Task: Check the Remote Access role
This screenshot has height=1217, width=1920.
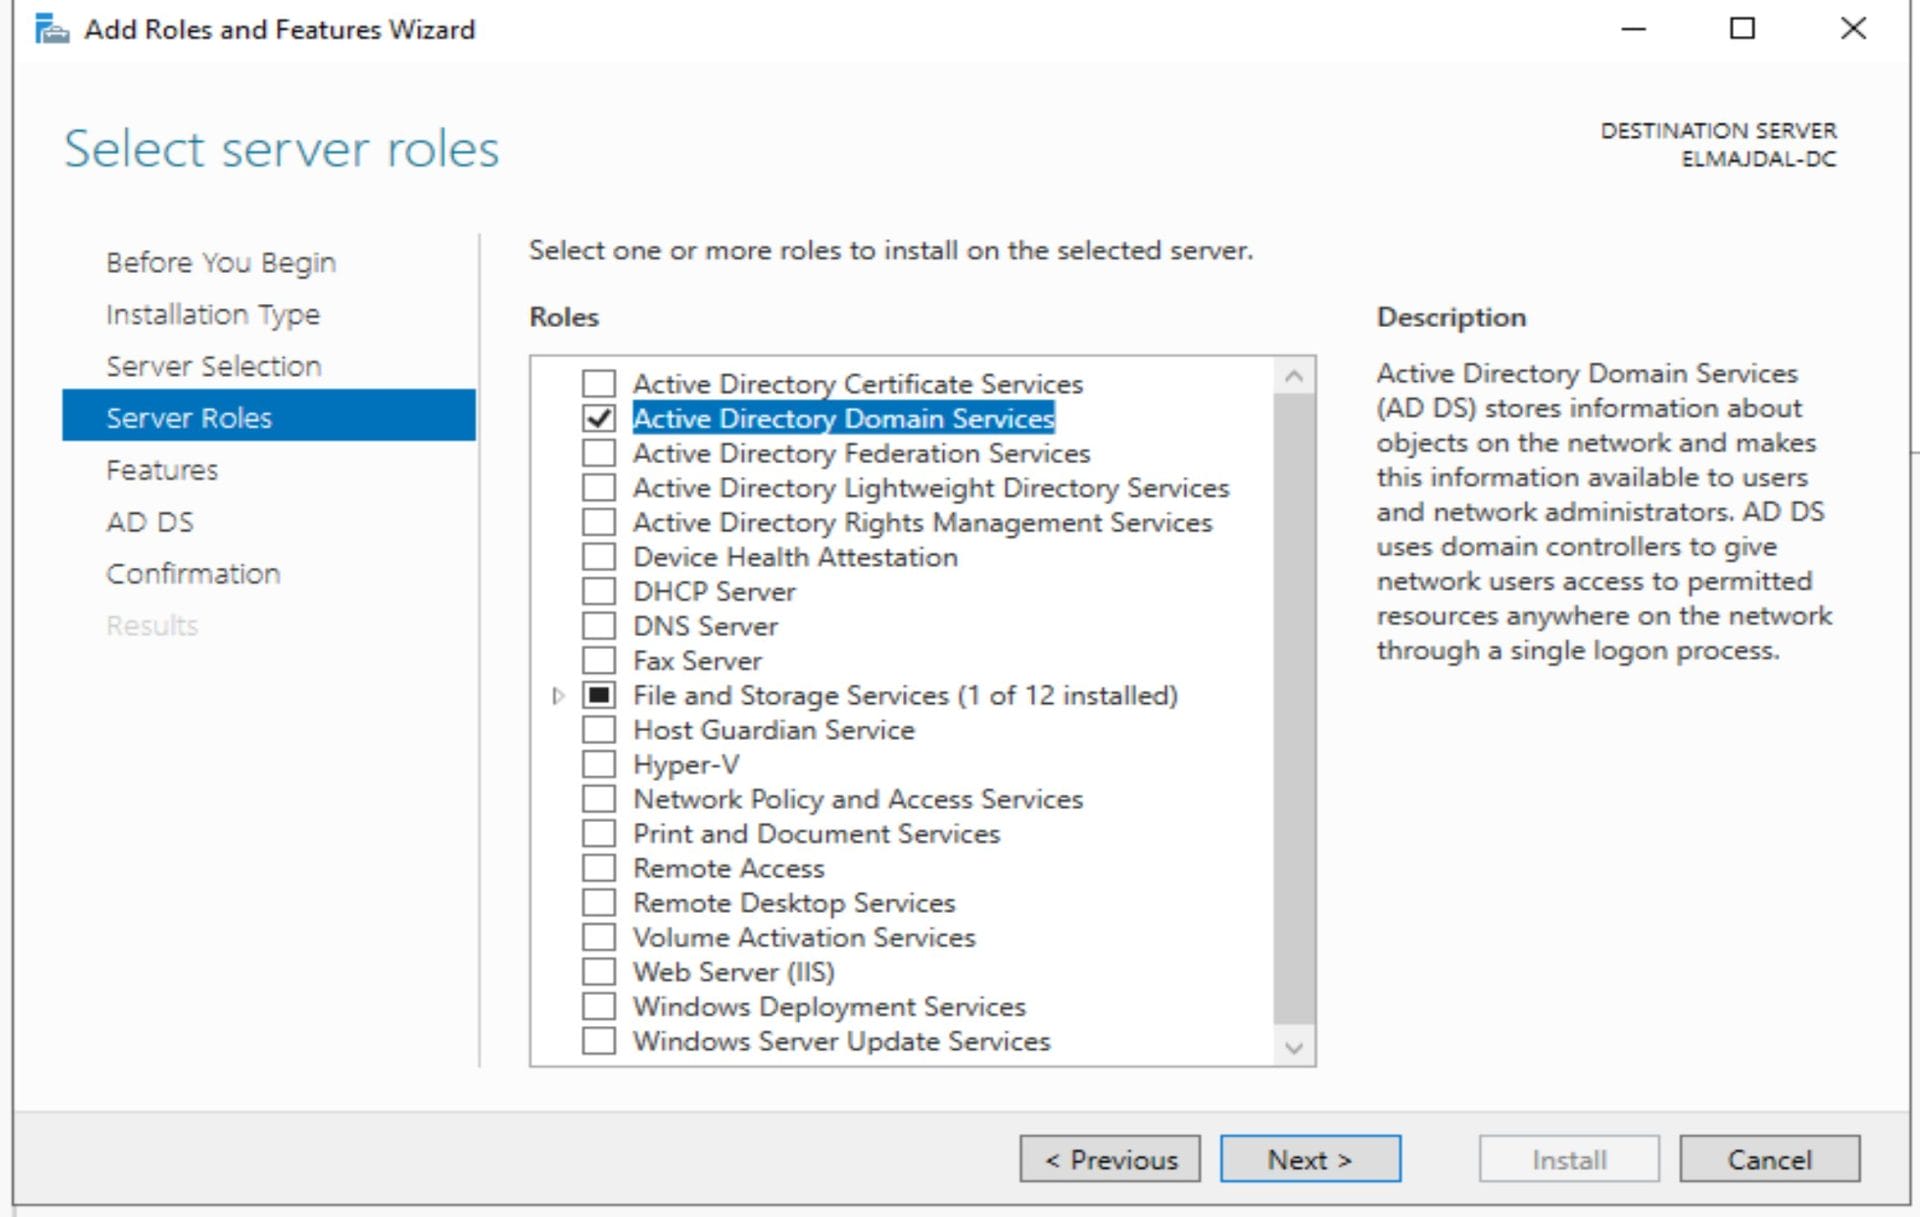Action: tap(599, 868)
